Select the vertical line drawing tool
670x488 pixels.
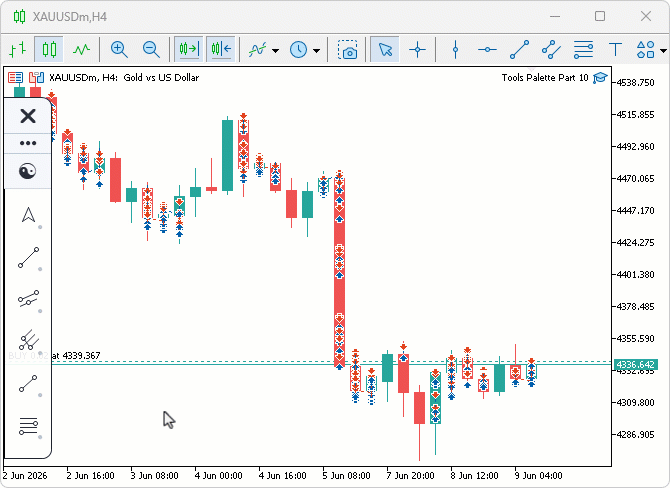[x=455, y=50]
